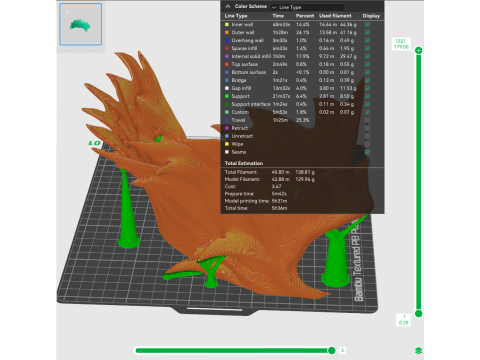Toggle display of Overhang wall
Image resolution: width=480 pixels, height=360 pixels.
[367, 40]
